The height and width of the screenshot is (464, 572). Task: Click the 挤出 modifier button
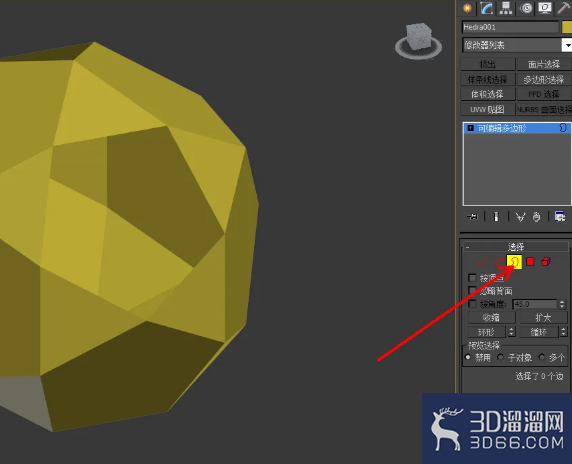[x=488, y=65]
